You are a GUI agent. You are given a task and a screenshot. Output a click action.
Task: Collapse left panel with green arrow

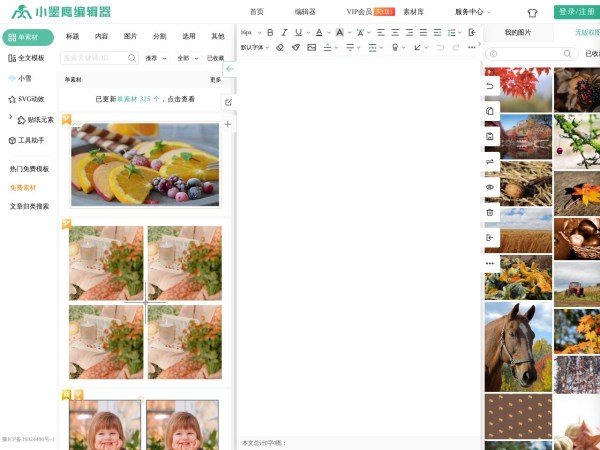pos(229,69)
